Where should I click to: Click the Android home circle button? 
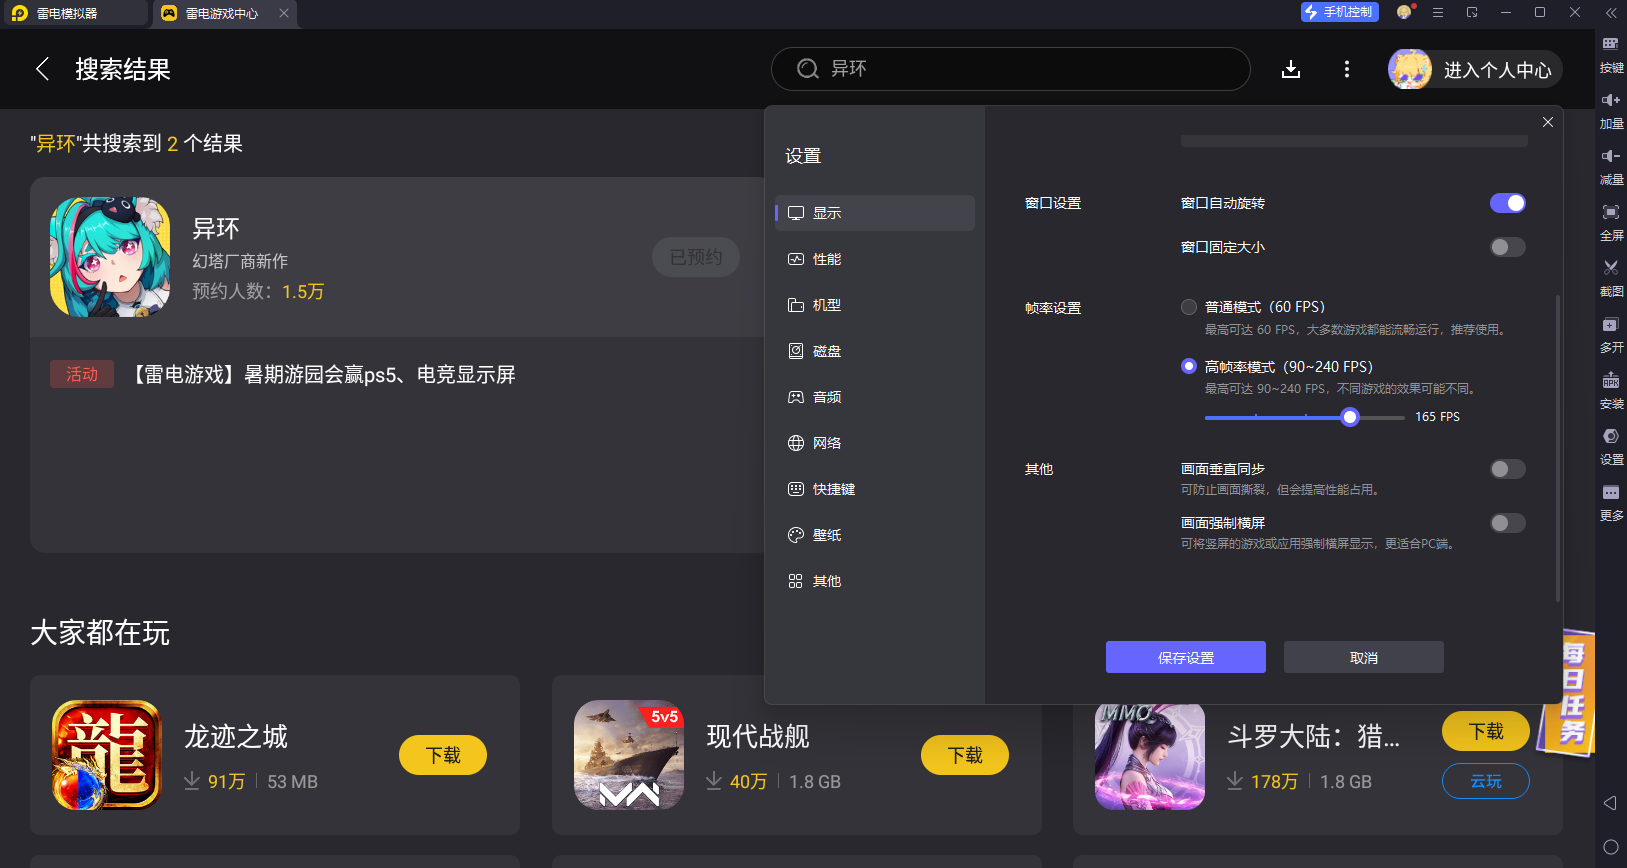click(1610, 847)
